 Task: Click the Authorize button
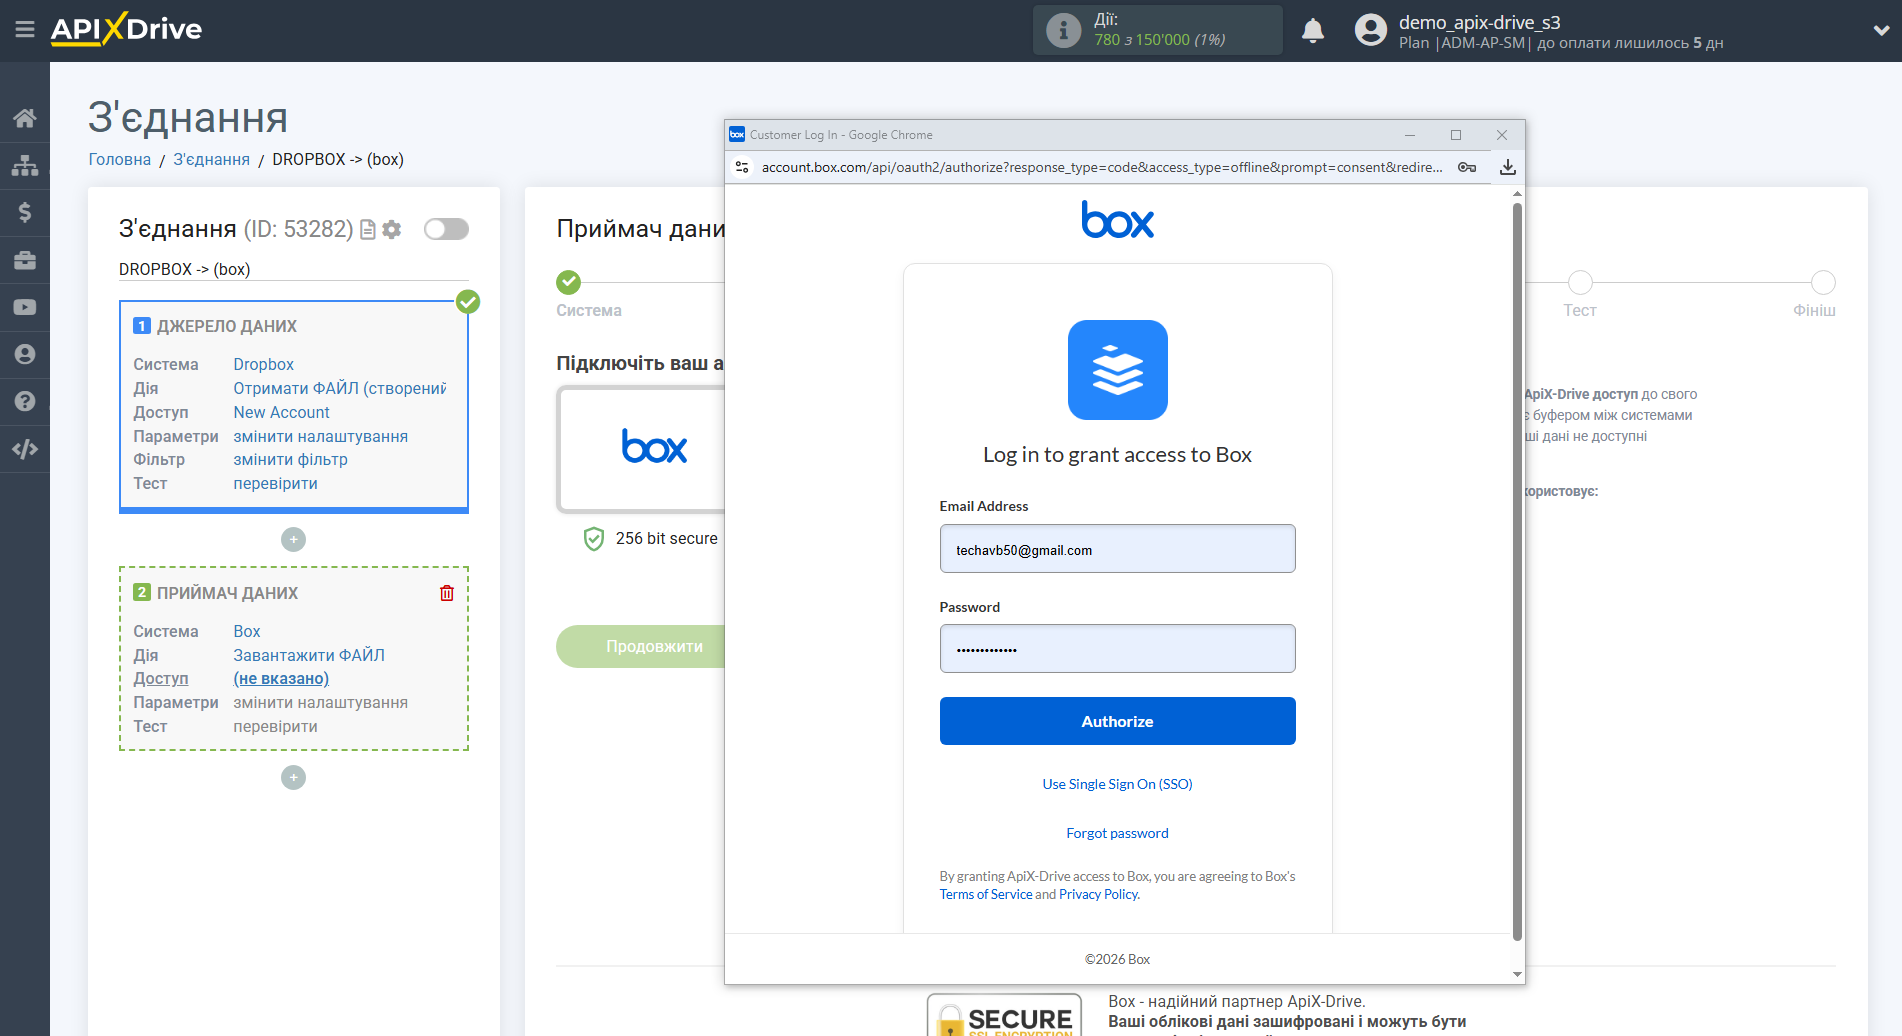[x=1117, y=721]
